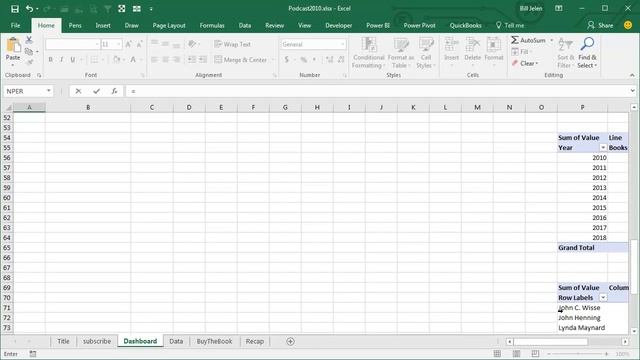The image size is (640, 360).
Task: Confirm entry with the checkmark icon
Action: click(96, 91)
